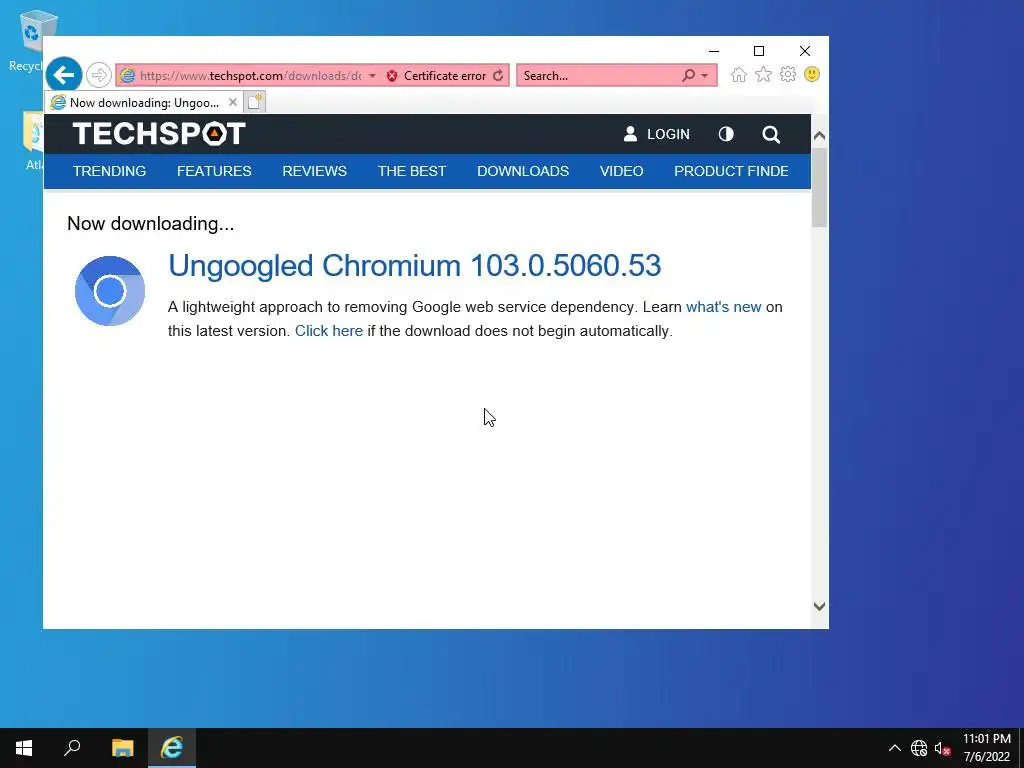The image size is (1024, 768).
Task: Click the "Now downloading..." heading text
Action: pos(150,223)
